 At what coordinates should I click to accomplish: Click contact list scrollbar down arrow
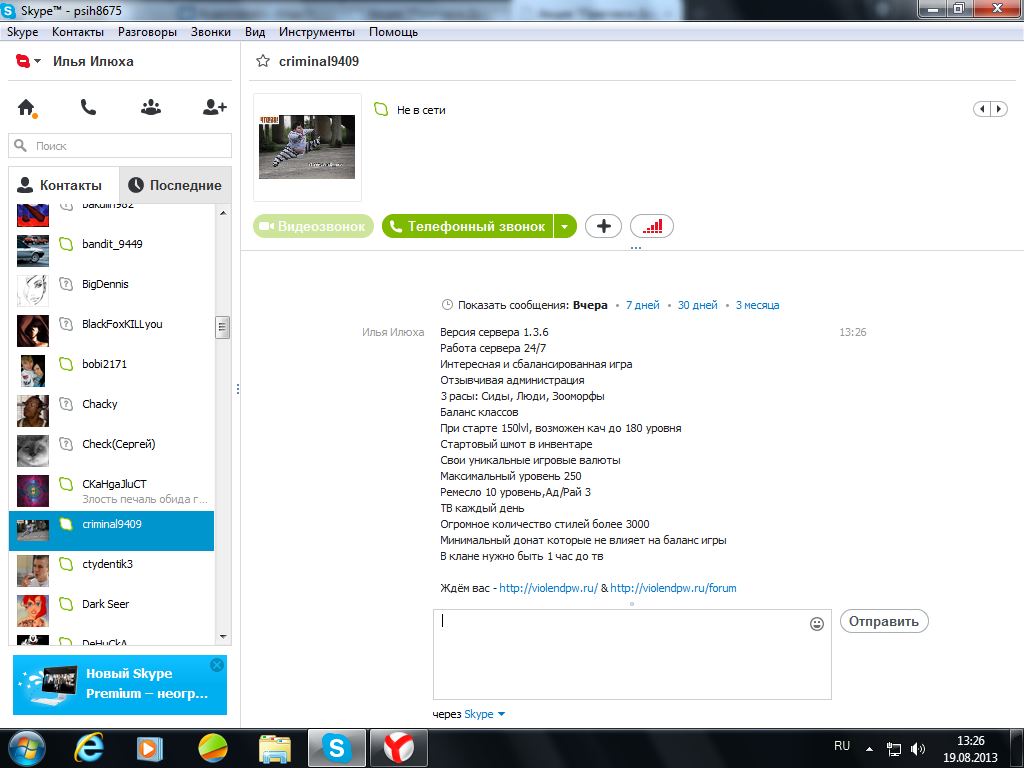tap(223, 636)
